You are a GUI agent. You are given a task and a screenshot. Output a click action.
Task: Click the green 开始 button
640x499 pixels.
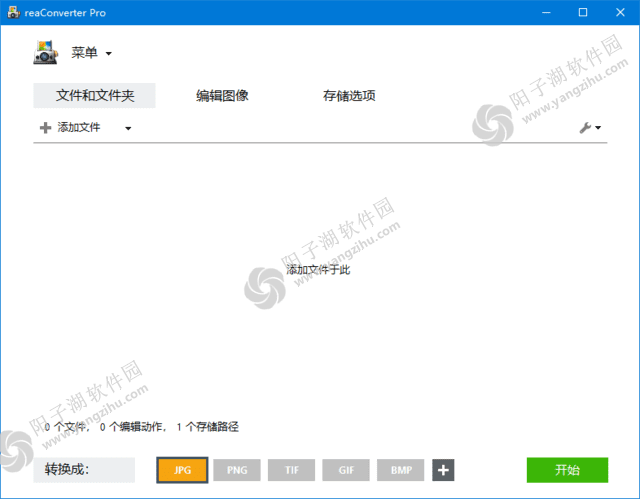coord(567,470)
